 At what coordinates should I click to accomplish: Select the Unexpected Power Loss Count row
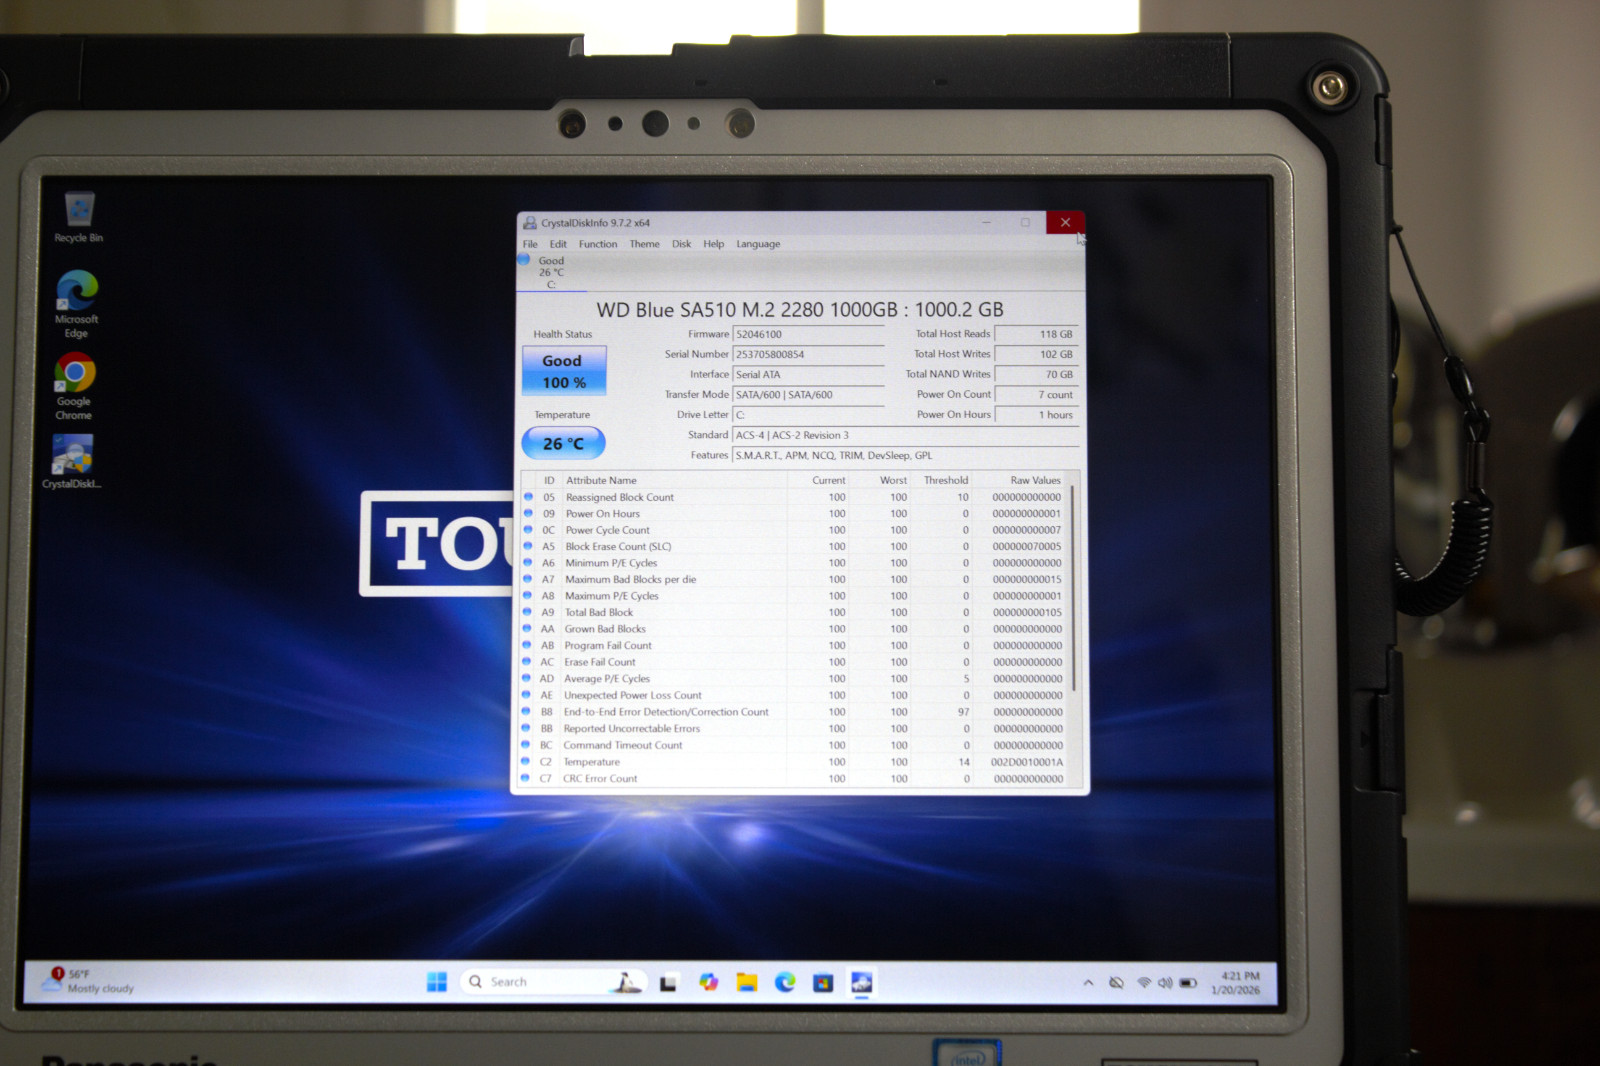794,696
